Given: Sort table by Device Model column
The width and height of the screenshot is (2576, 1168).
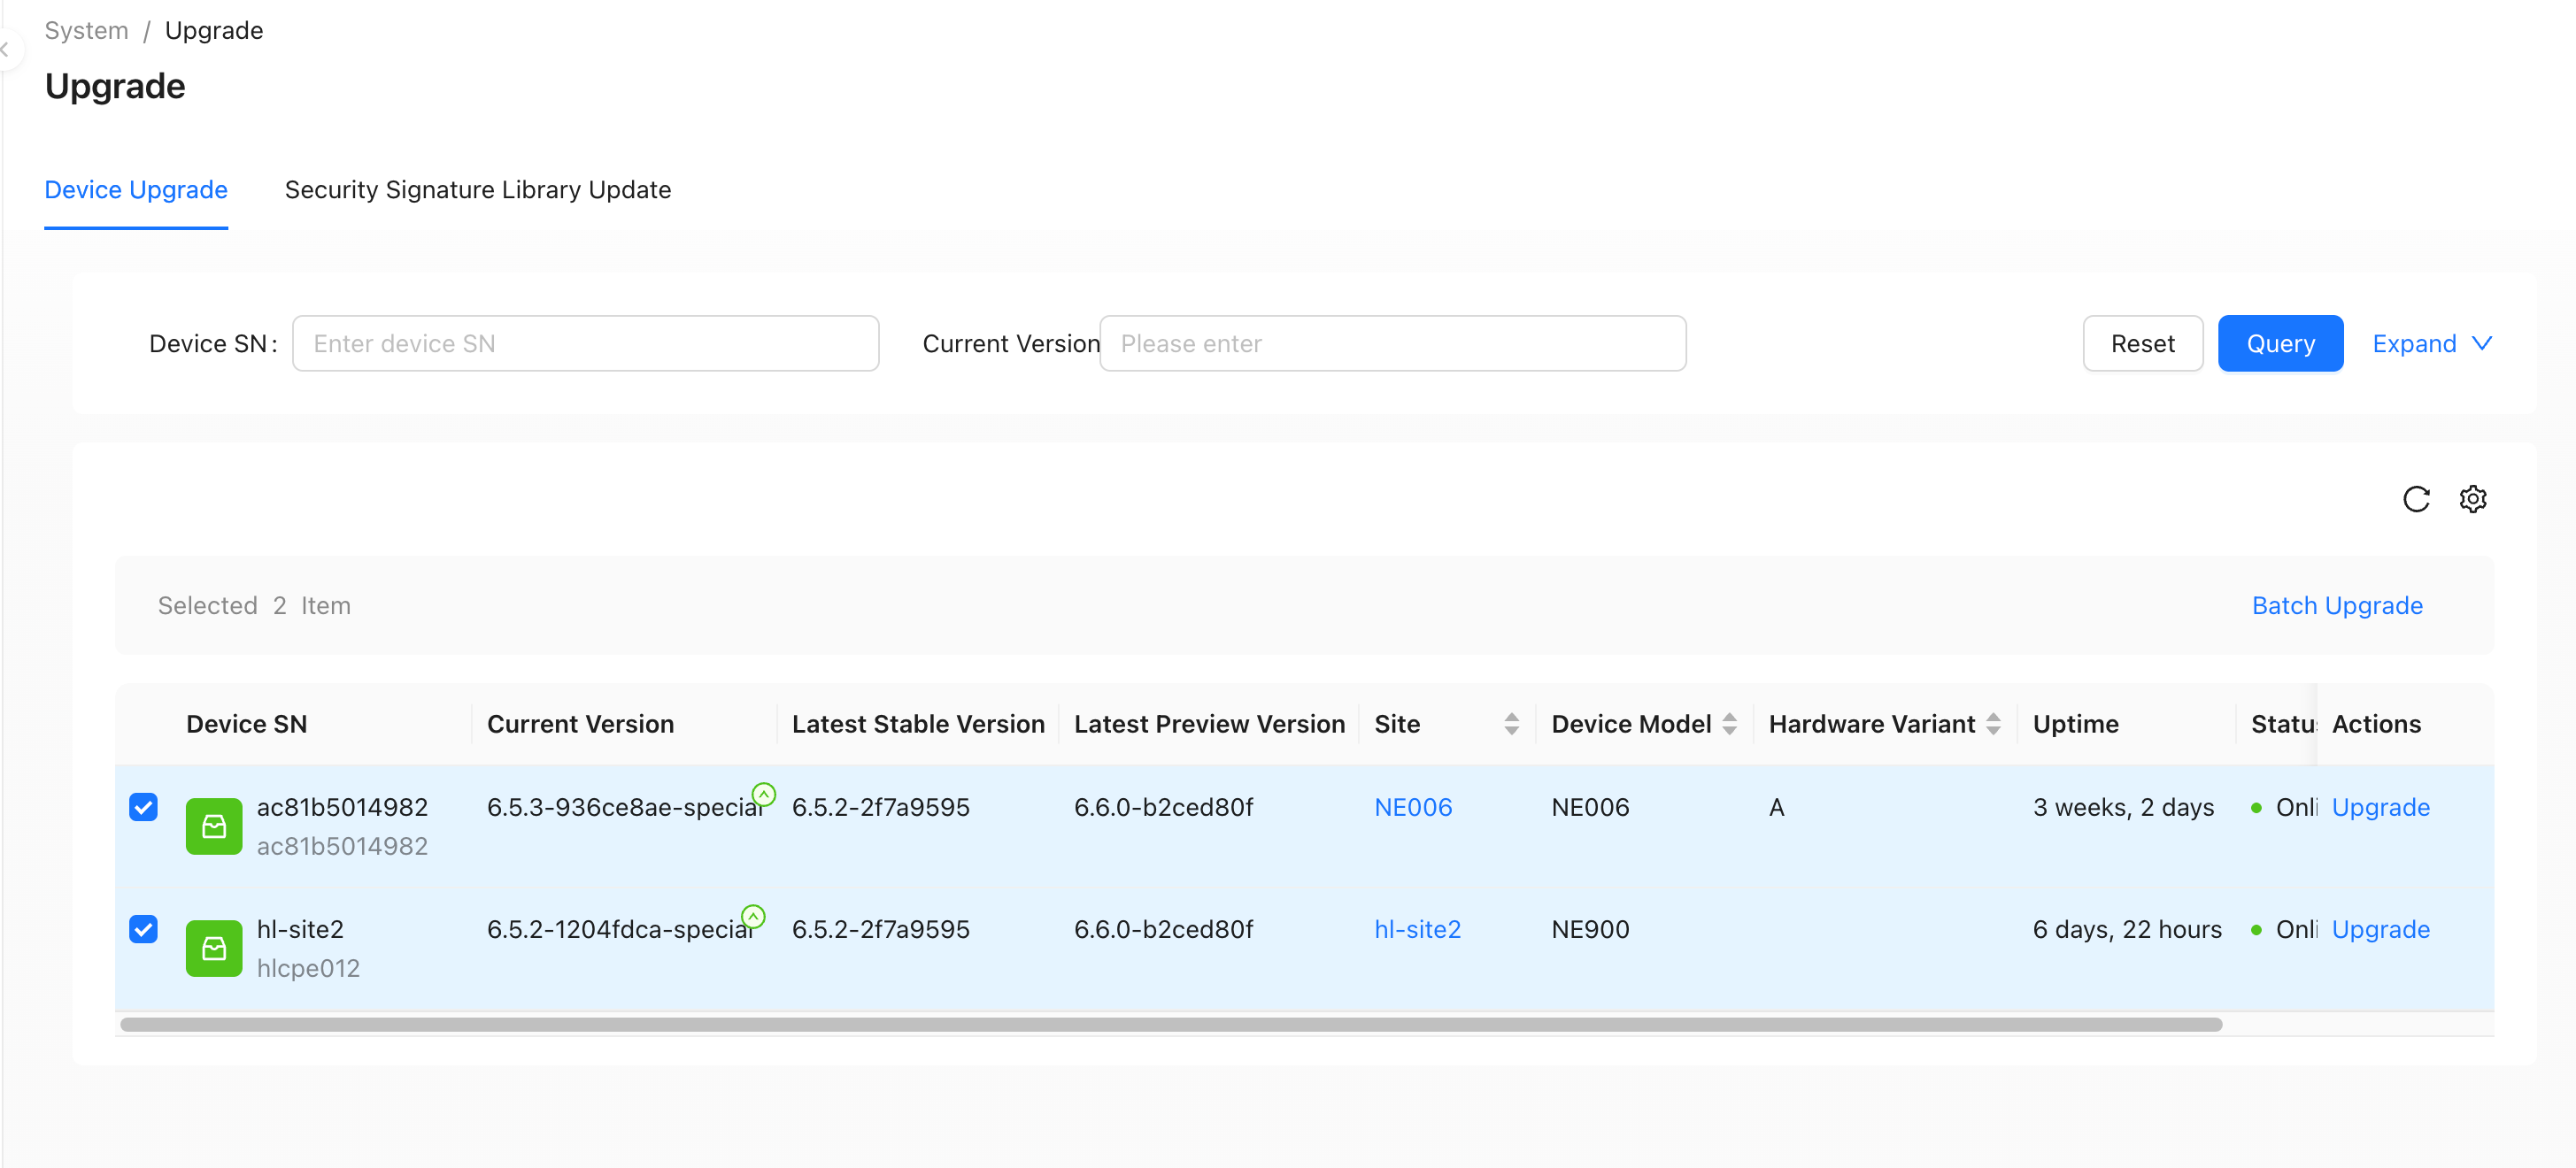Looking at the screenshot, I should coord(1729,724).
